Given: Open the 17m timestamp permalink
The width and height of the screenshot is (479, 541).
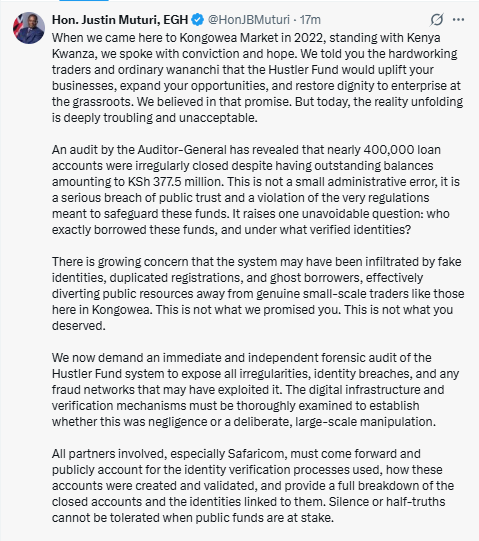Looking at the screenshot, I should click(x=310, y=20).
